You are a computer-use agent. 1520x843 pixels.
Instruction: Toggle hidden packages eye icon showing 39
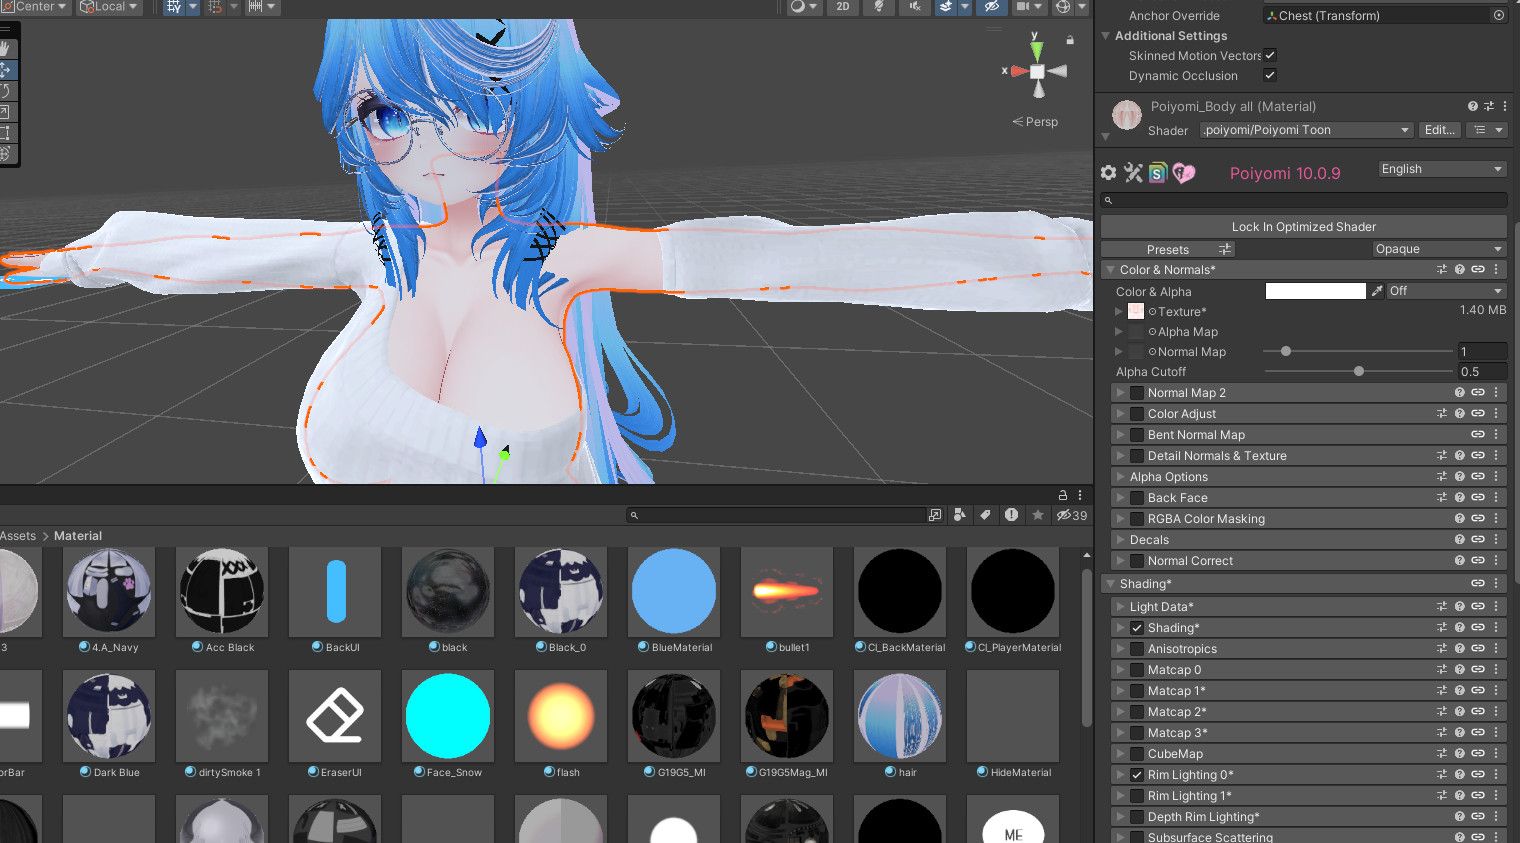[1072, 515]
